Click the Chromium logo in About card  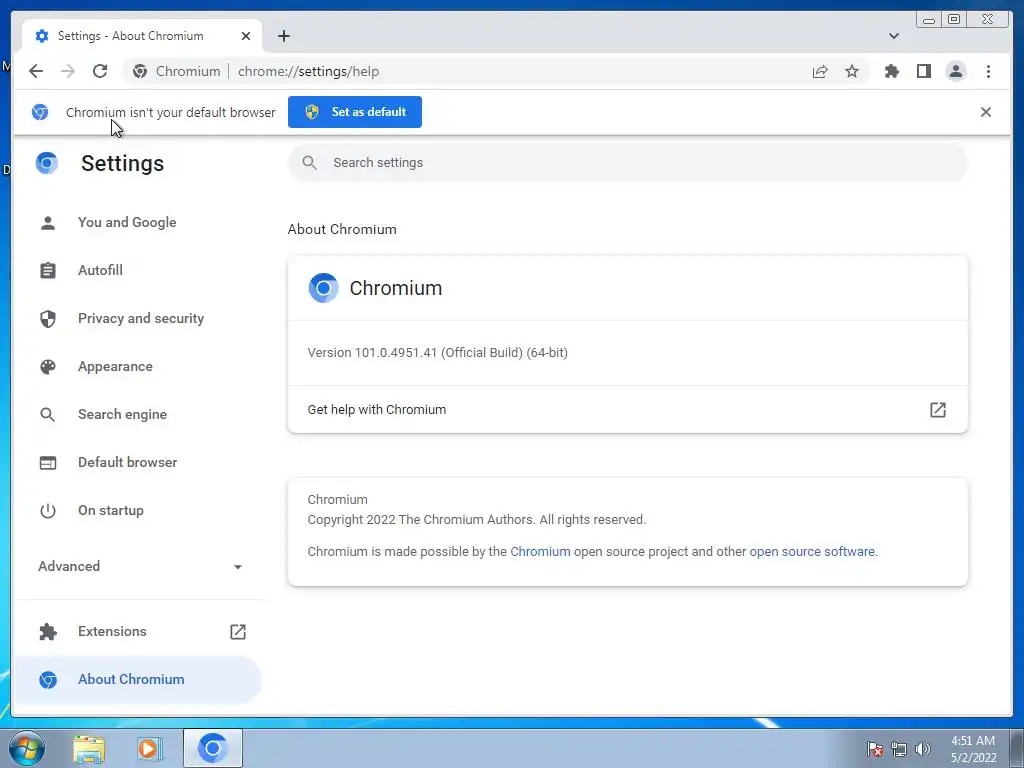tap(323, 288)
